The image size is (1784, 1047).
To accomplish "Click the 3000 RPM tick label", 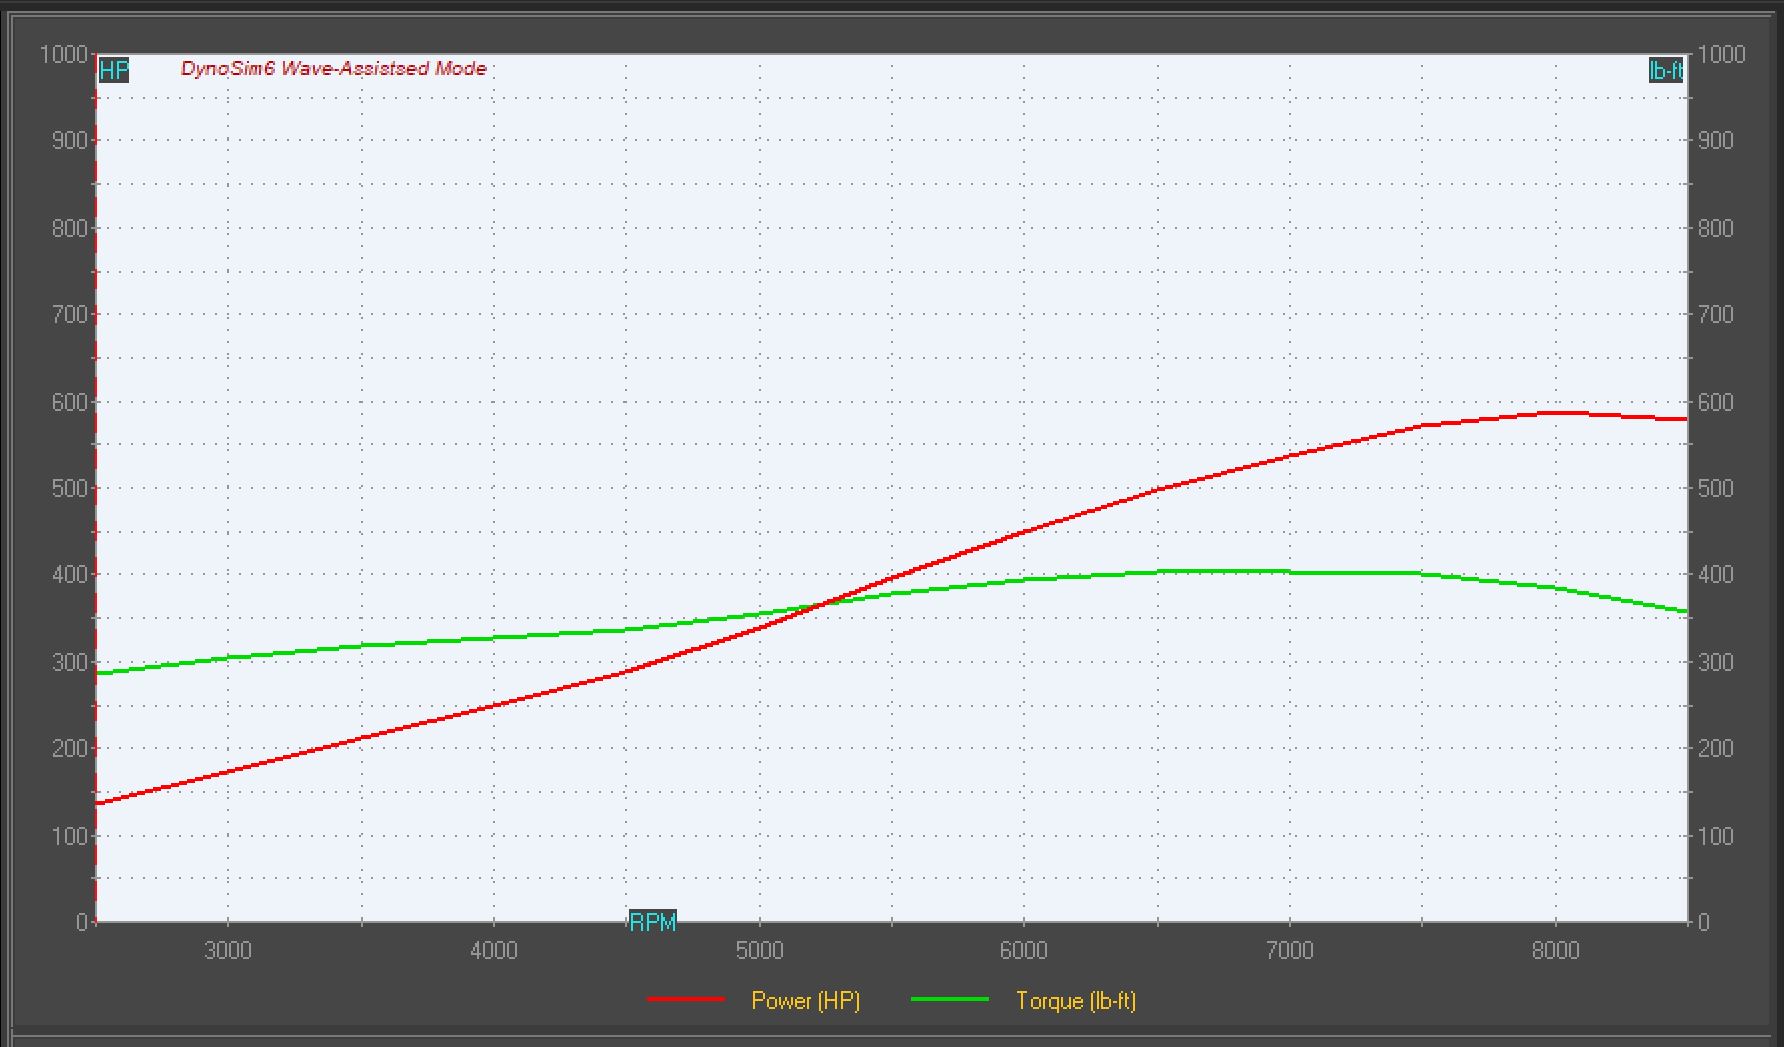I will pyautogui.click(x=228, y=951).
